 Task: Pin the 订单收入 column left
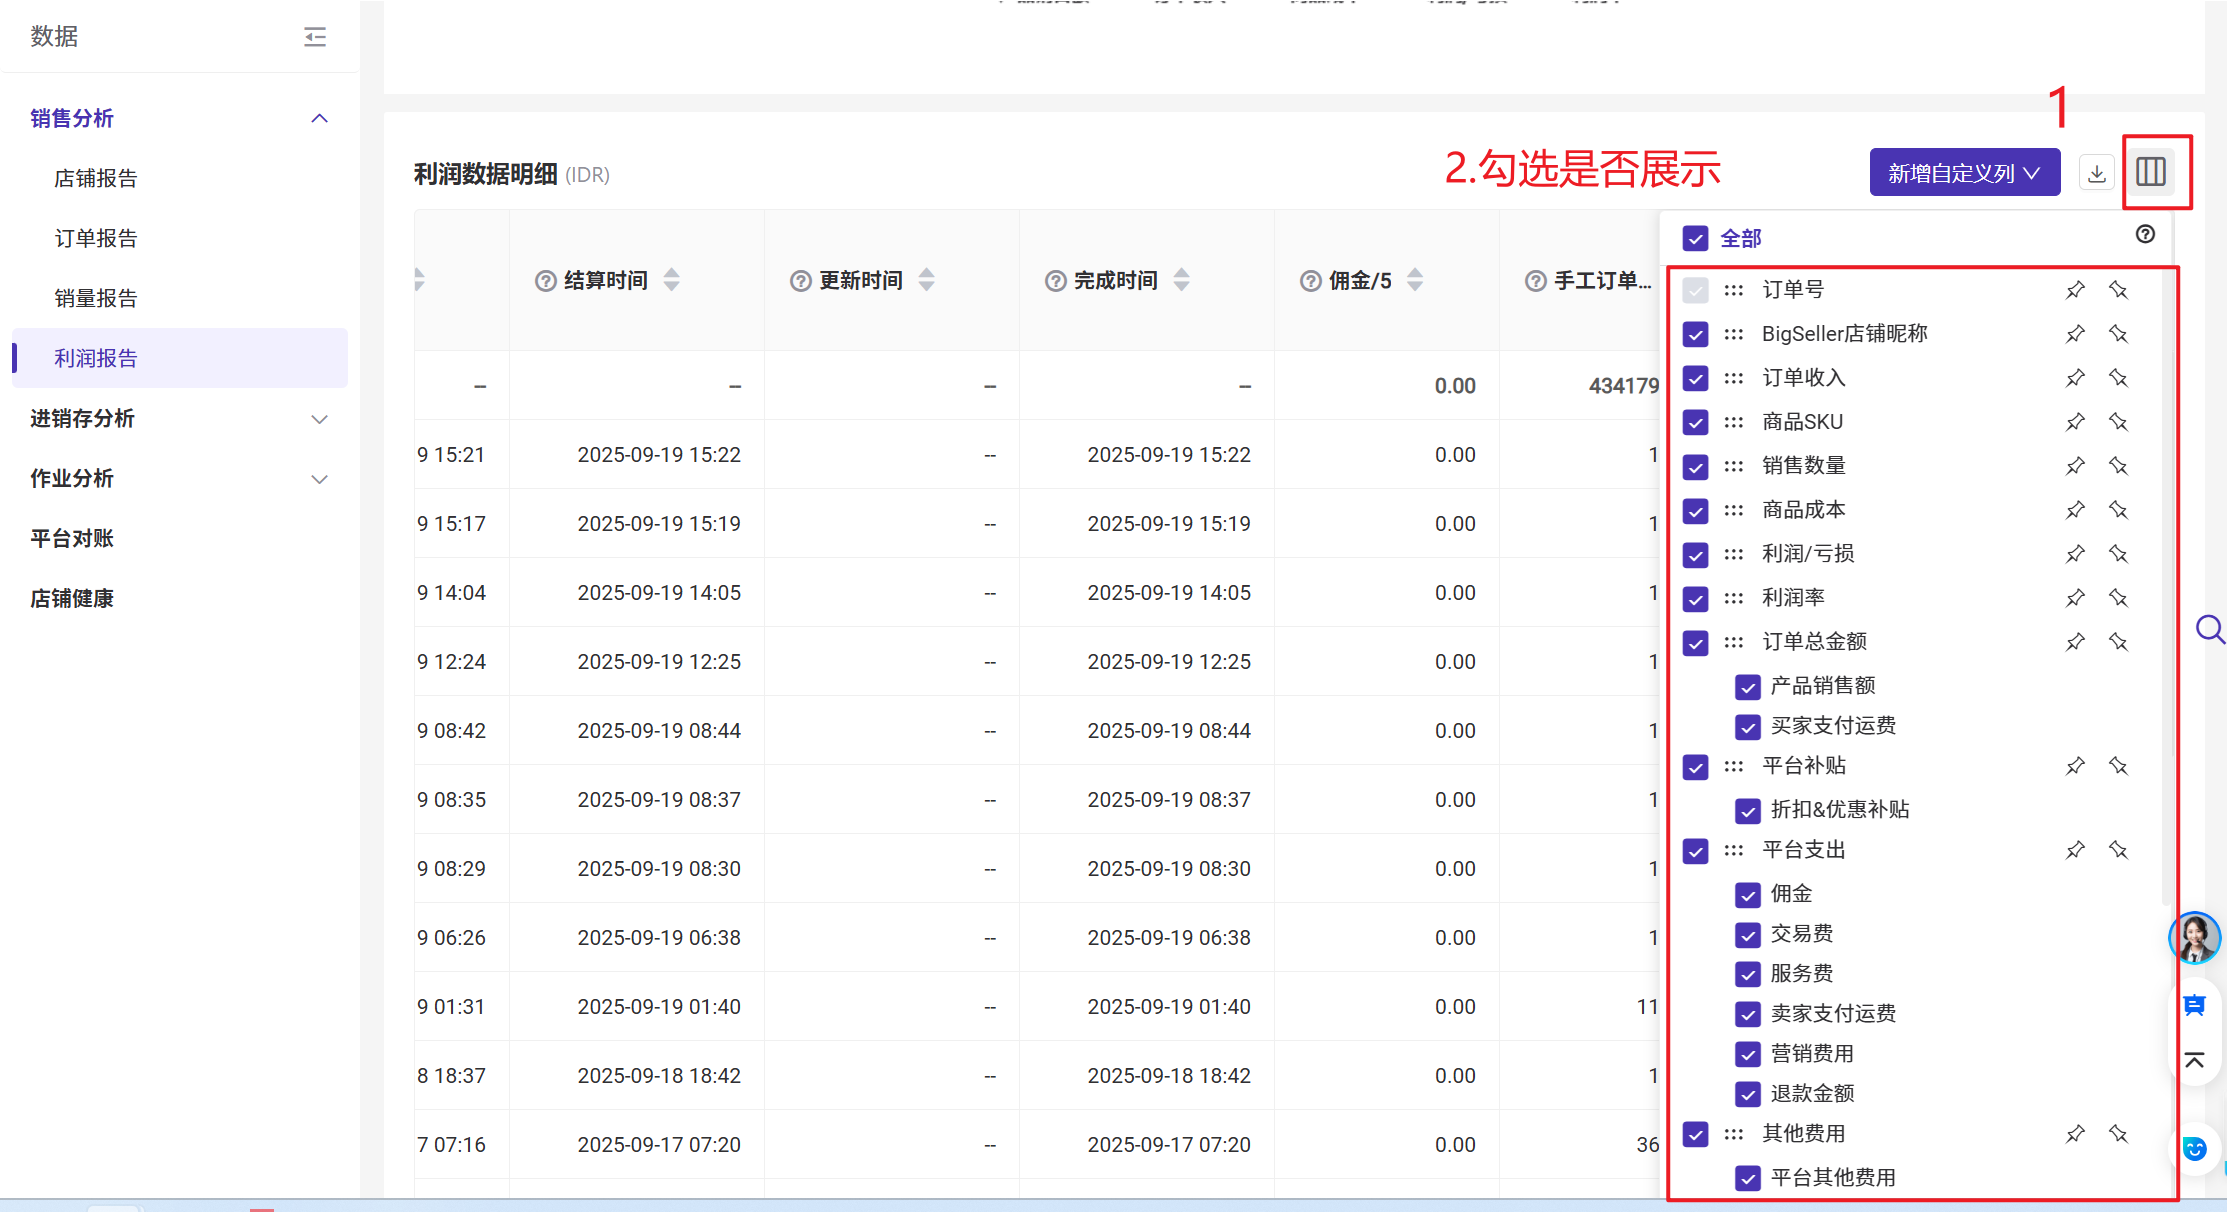(x=2075, y=378)
